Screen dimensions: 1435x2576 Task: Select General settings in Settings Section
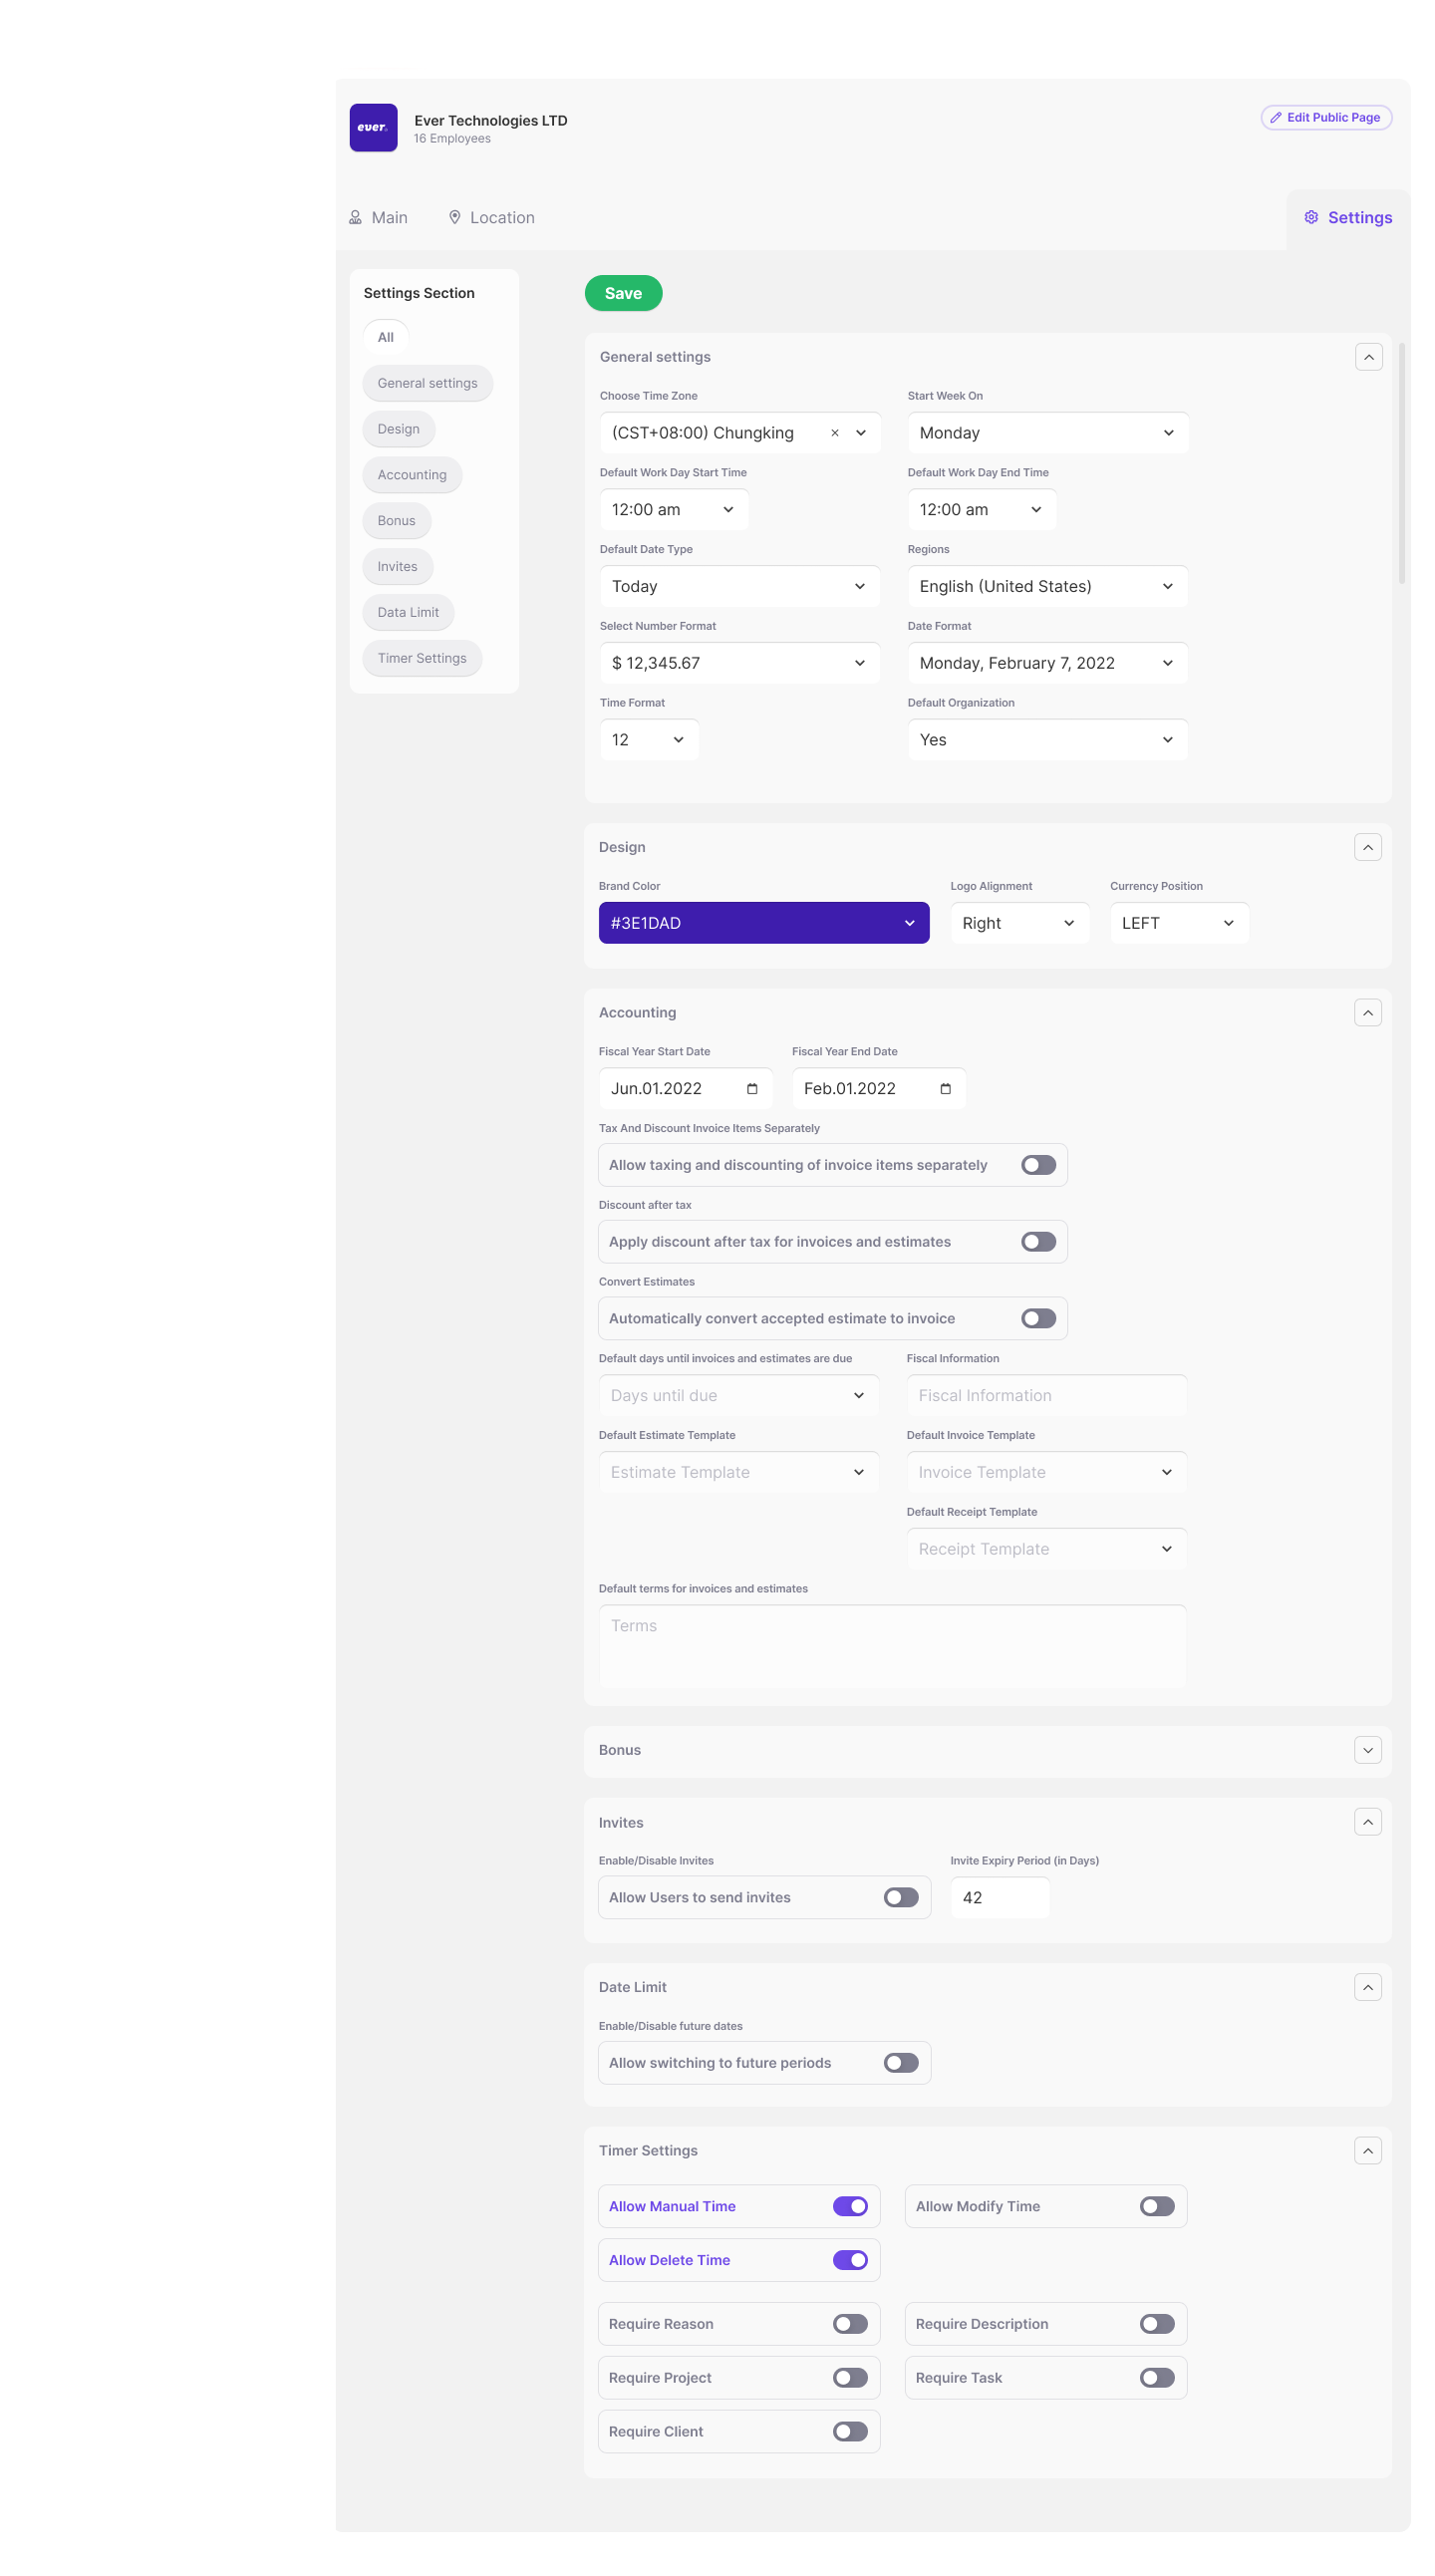tap(428, 384)
